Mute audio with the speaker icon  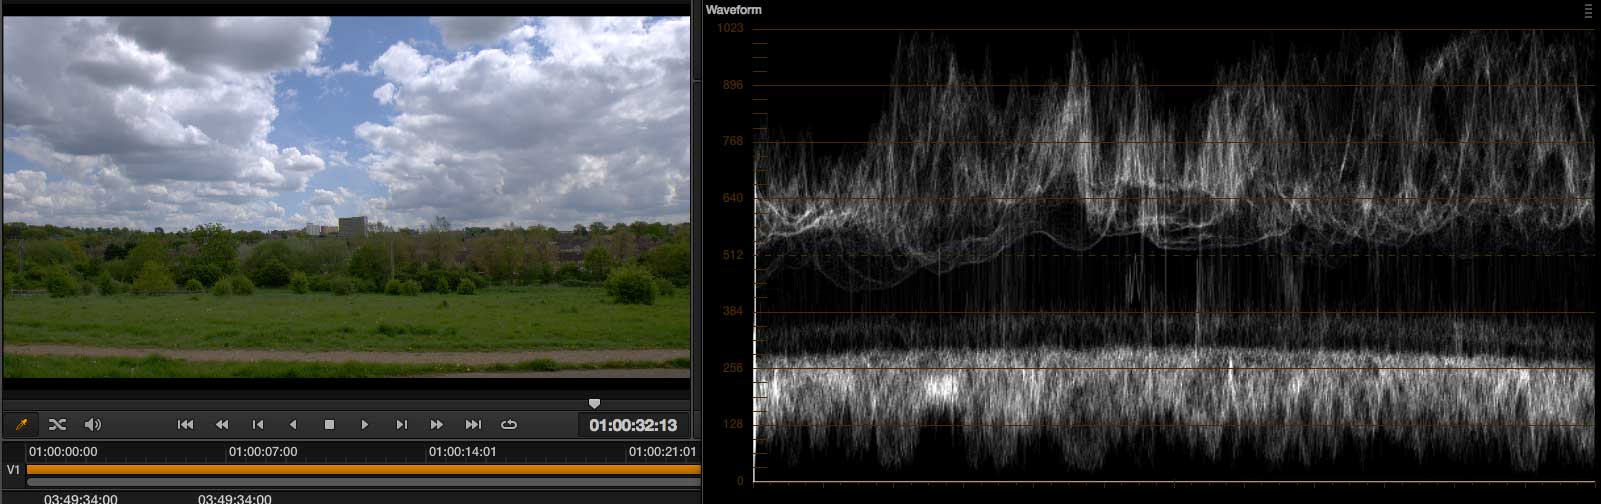click(x=93, y=425)
